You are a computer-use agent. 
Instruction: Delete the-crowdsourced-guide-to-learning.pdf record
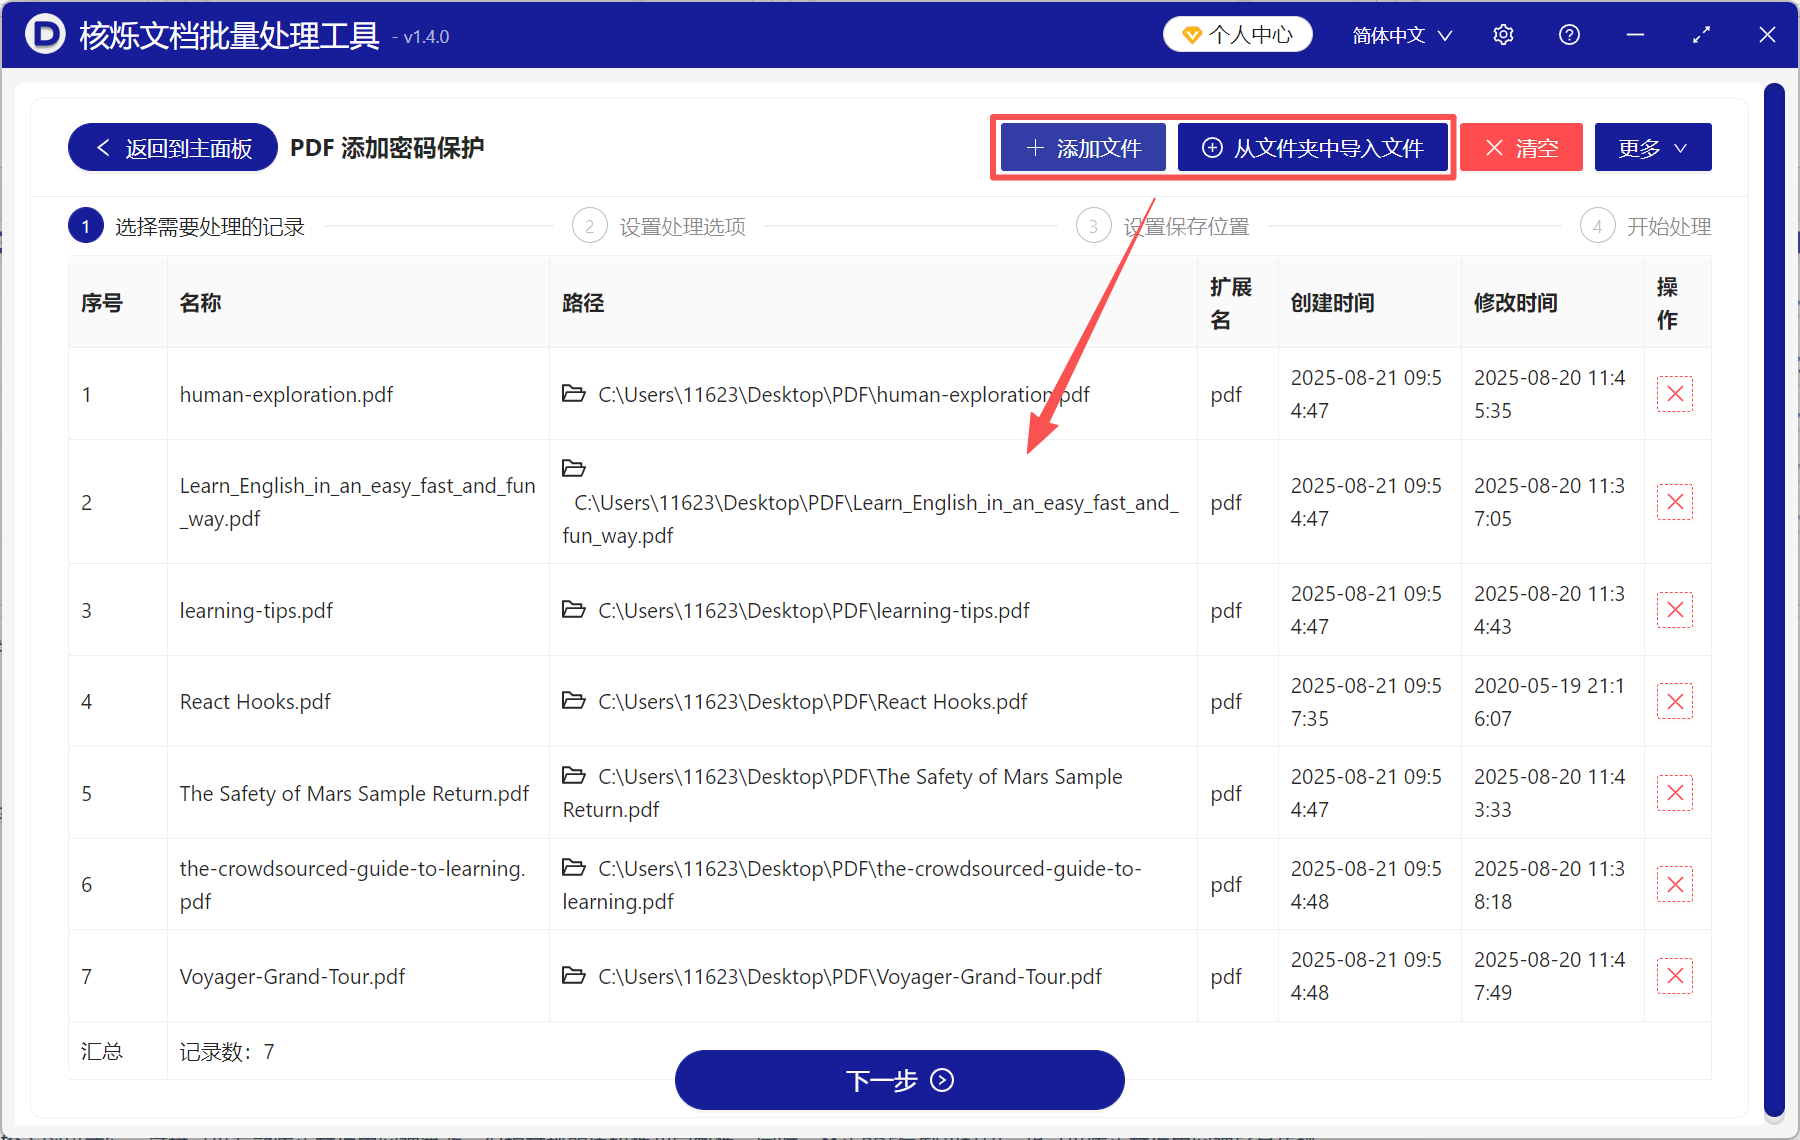coord(1675,884)
